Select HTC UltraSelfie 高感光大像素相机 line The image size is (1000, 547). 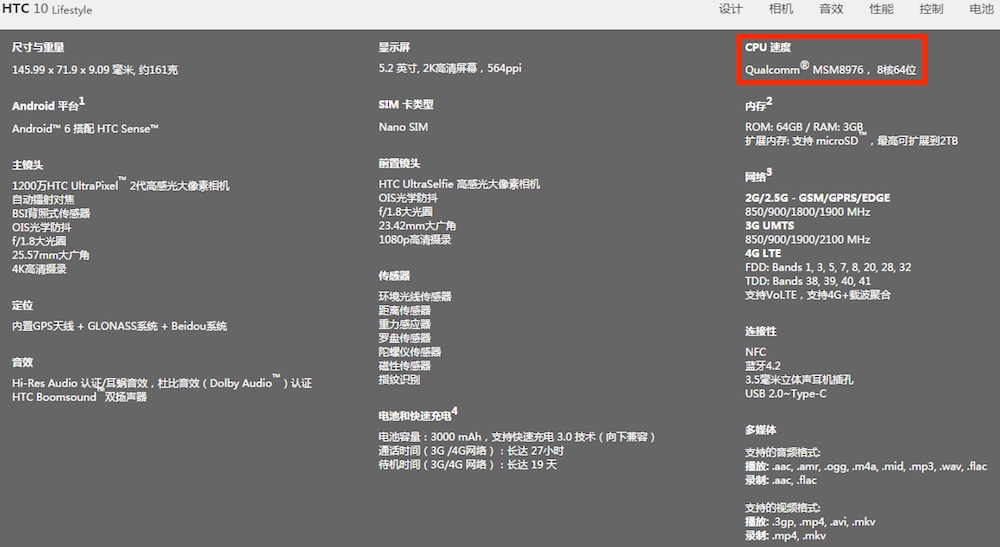pos(459,184)
